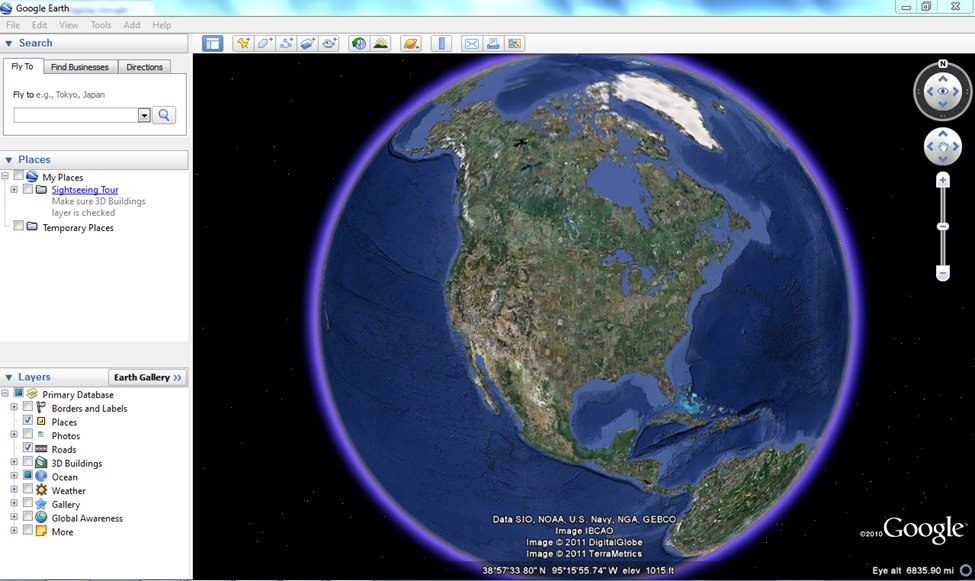Open the Fly to history dropdown arrow
The height and width of the screenshot is (581, 975).
click(144, 115)
